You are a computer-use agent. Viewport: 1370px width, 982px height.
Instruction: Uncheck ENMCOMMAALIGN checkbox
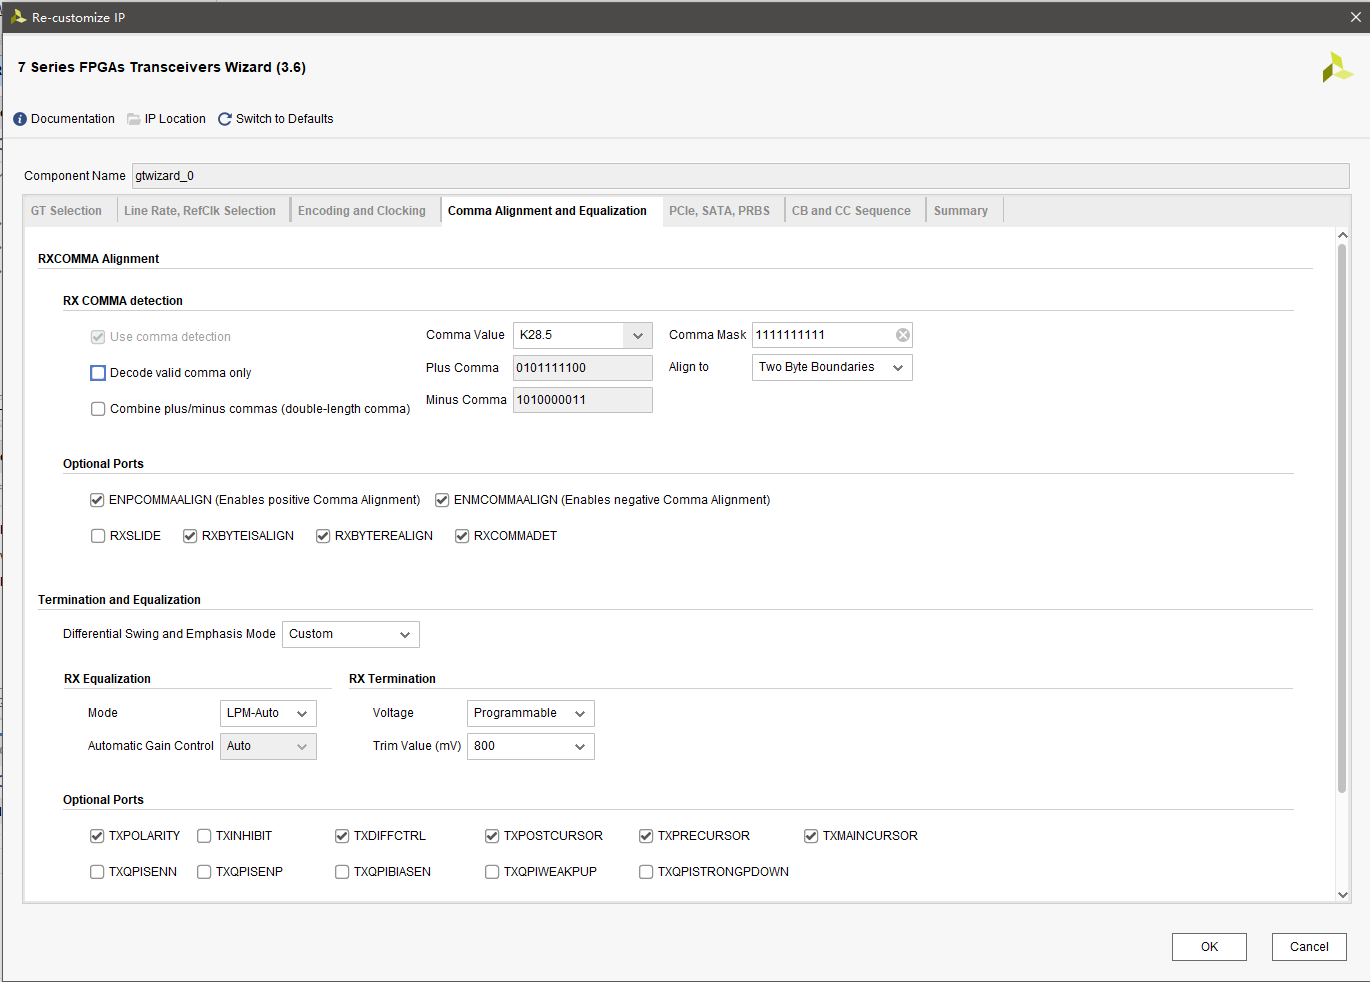[x=442, y=500]
